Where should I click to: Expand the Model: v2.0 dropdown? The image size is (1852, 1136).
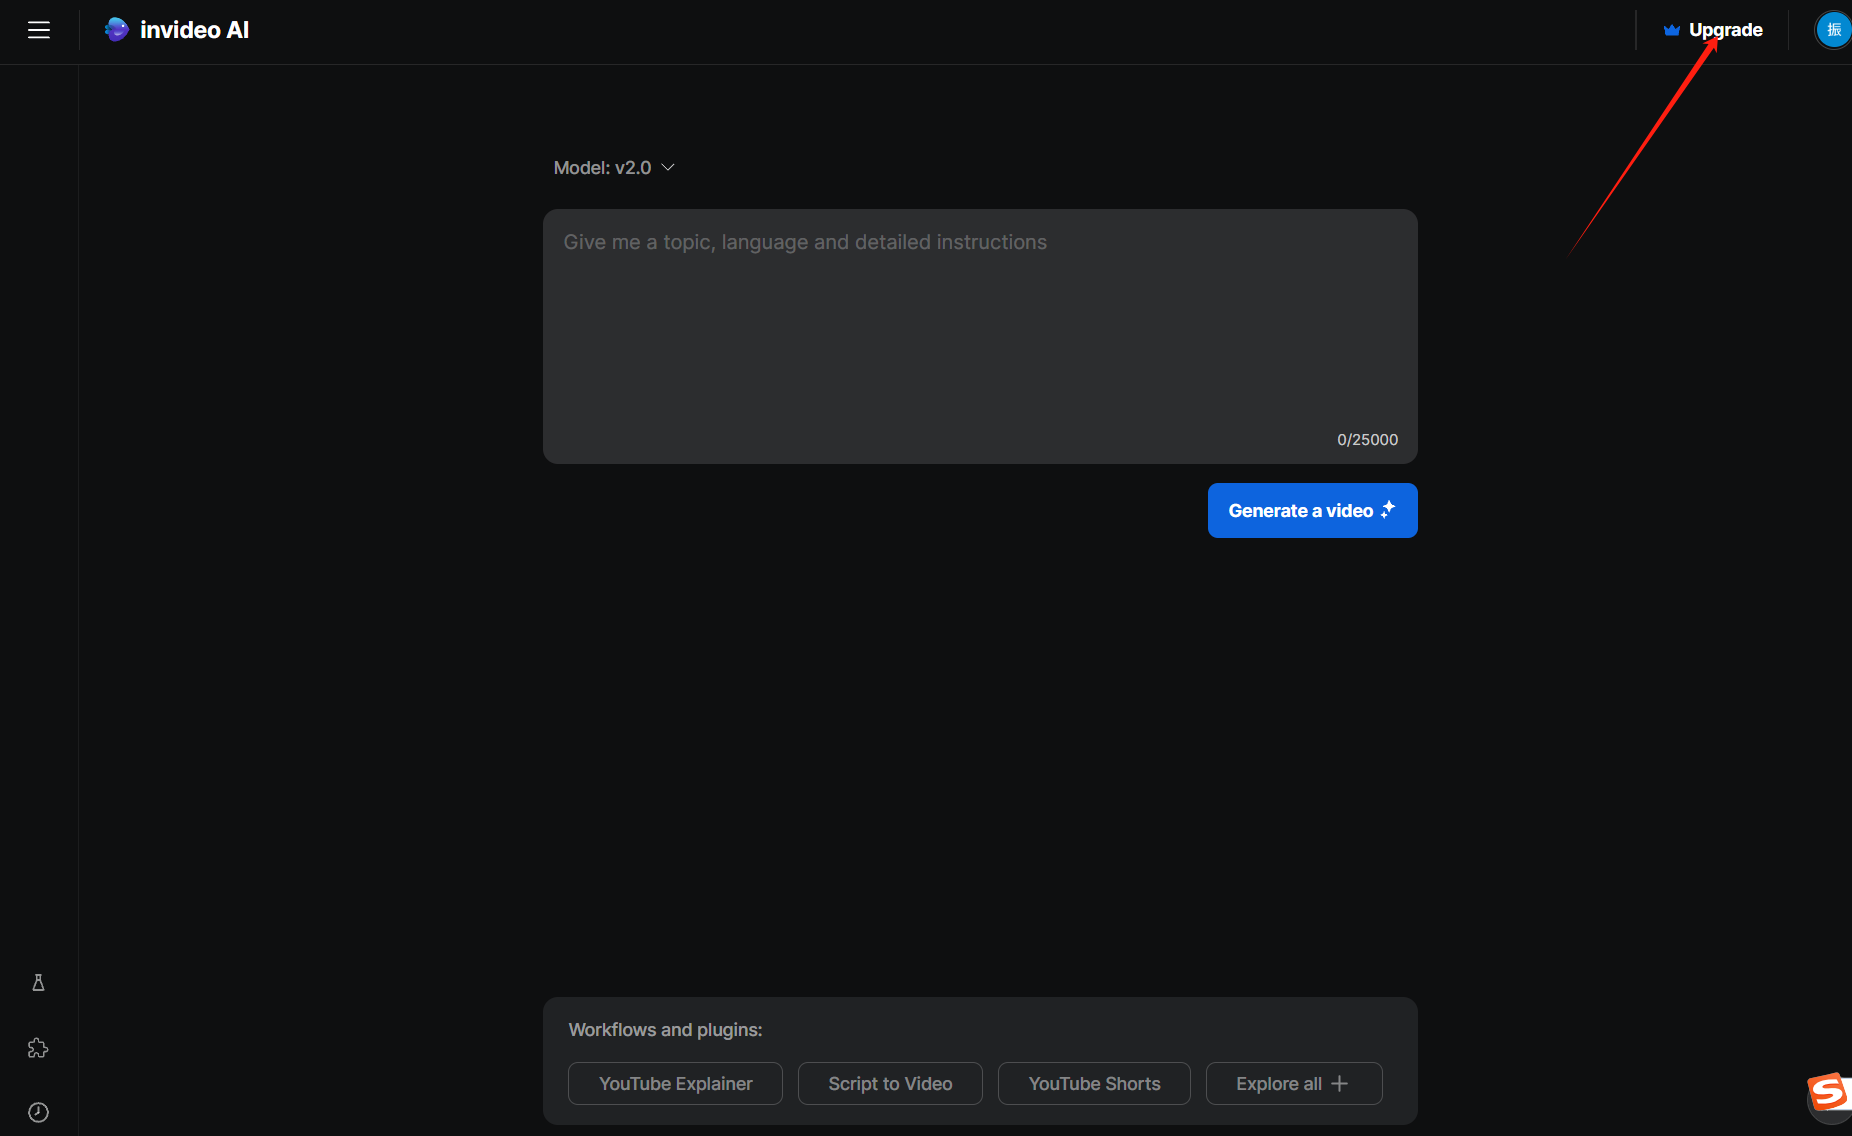tap(614, 168)
